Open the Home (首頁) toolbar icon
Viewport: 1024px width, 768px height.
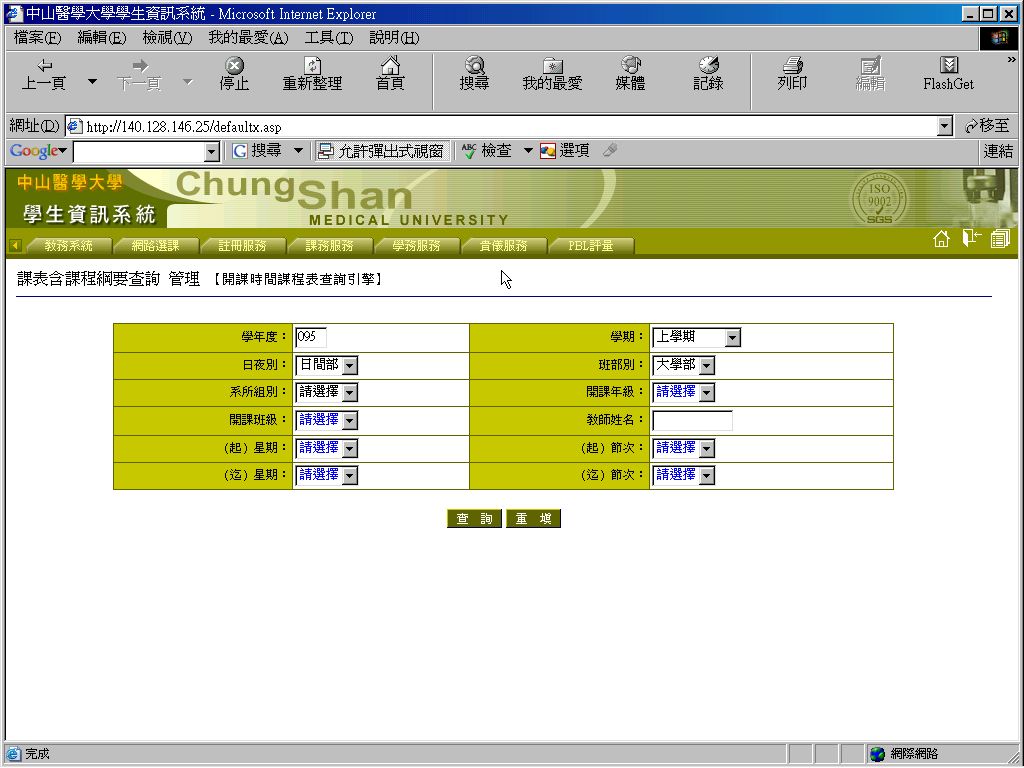click(390, 74)
